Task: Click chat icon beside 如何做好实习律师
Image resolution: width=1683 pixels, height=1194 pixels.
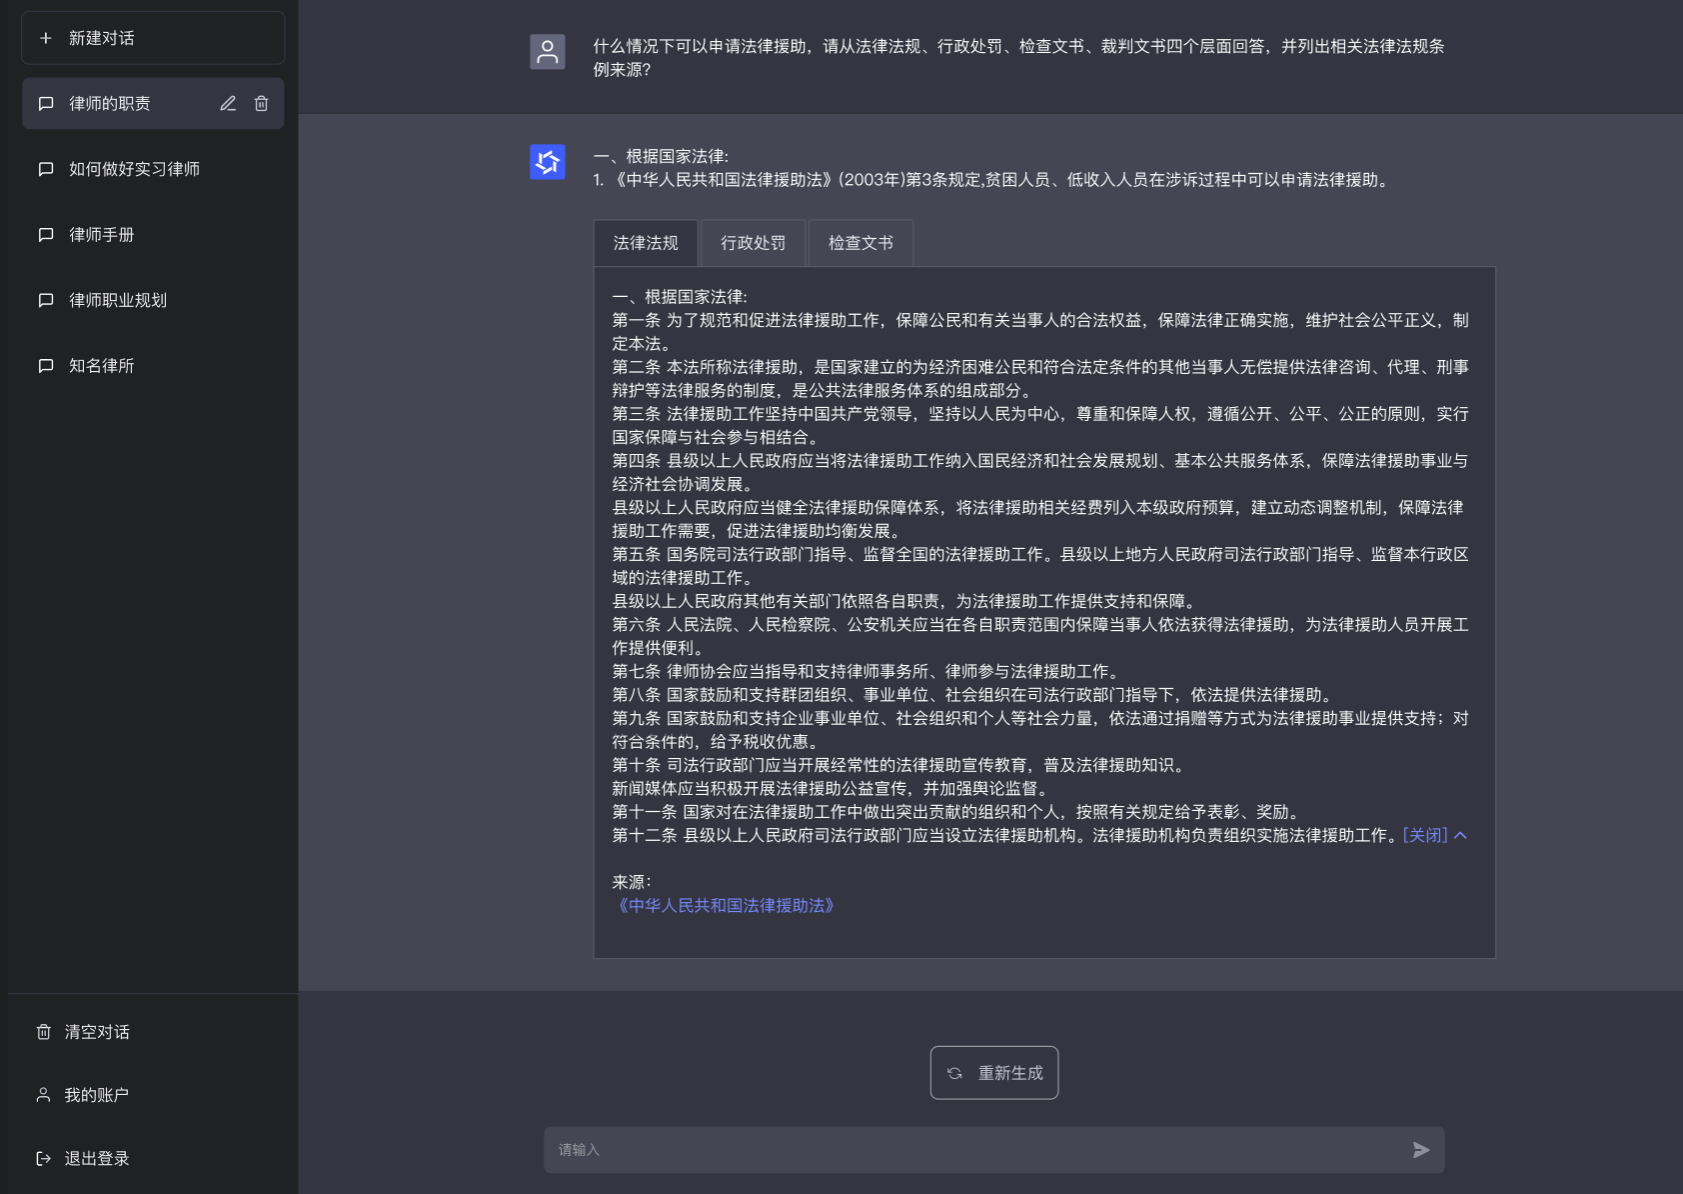Action: [46, 169]
